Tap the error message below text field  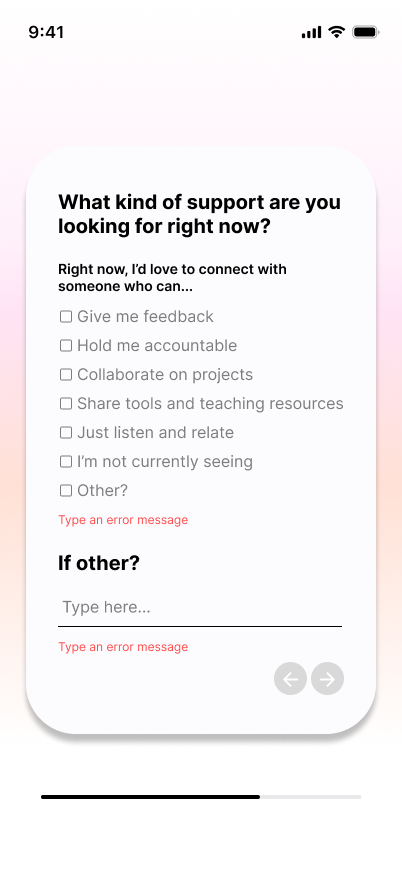click(123, 647)
